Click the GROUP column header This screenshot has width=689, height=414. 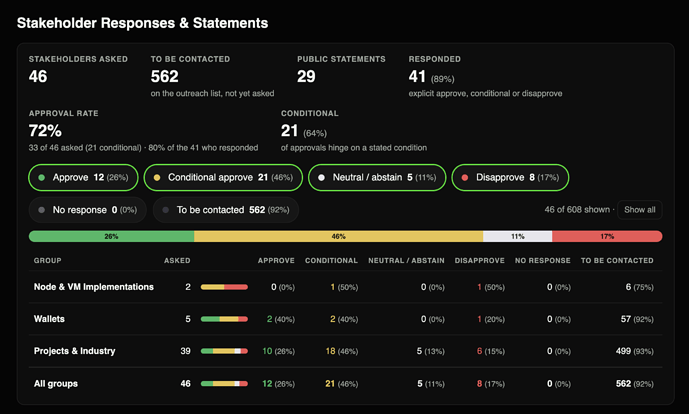47,261
